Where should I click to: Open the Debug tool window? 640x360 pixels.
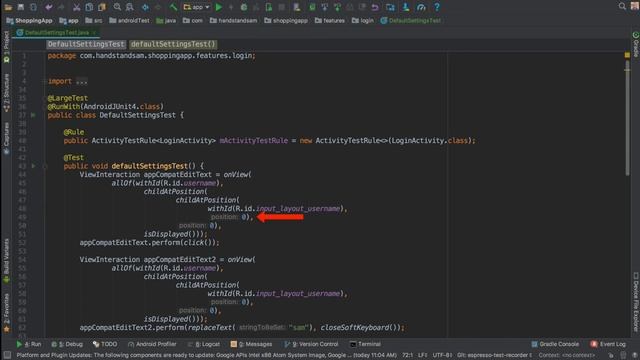pyautogui.click(x=67, y=344)
